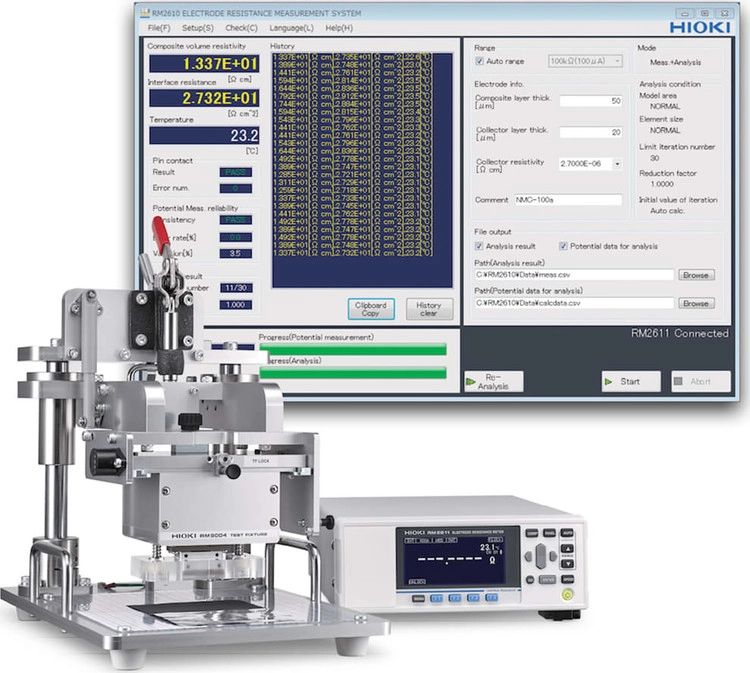
Task: Open the 100kΩ(100µA) range dropdown
Action: coord(585,61)
